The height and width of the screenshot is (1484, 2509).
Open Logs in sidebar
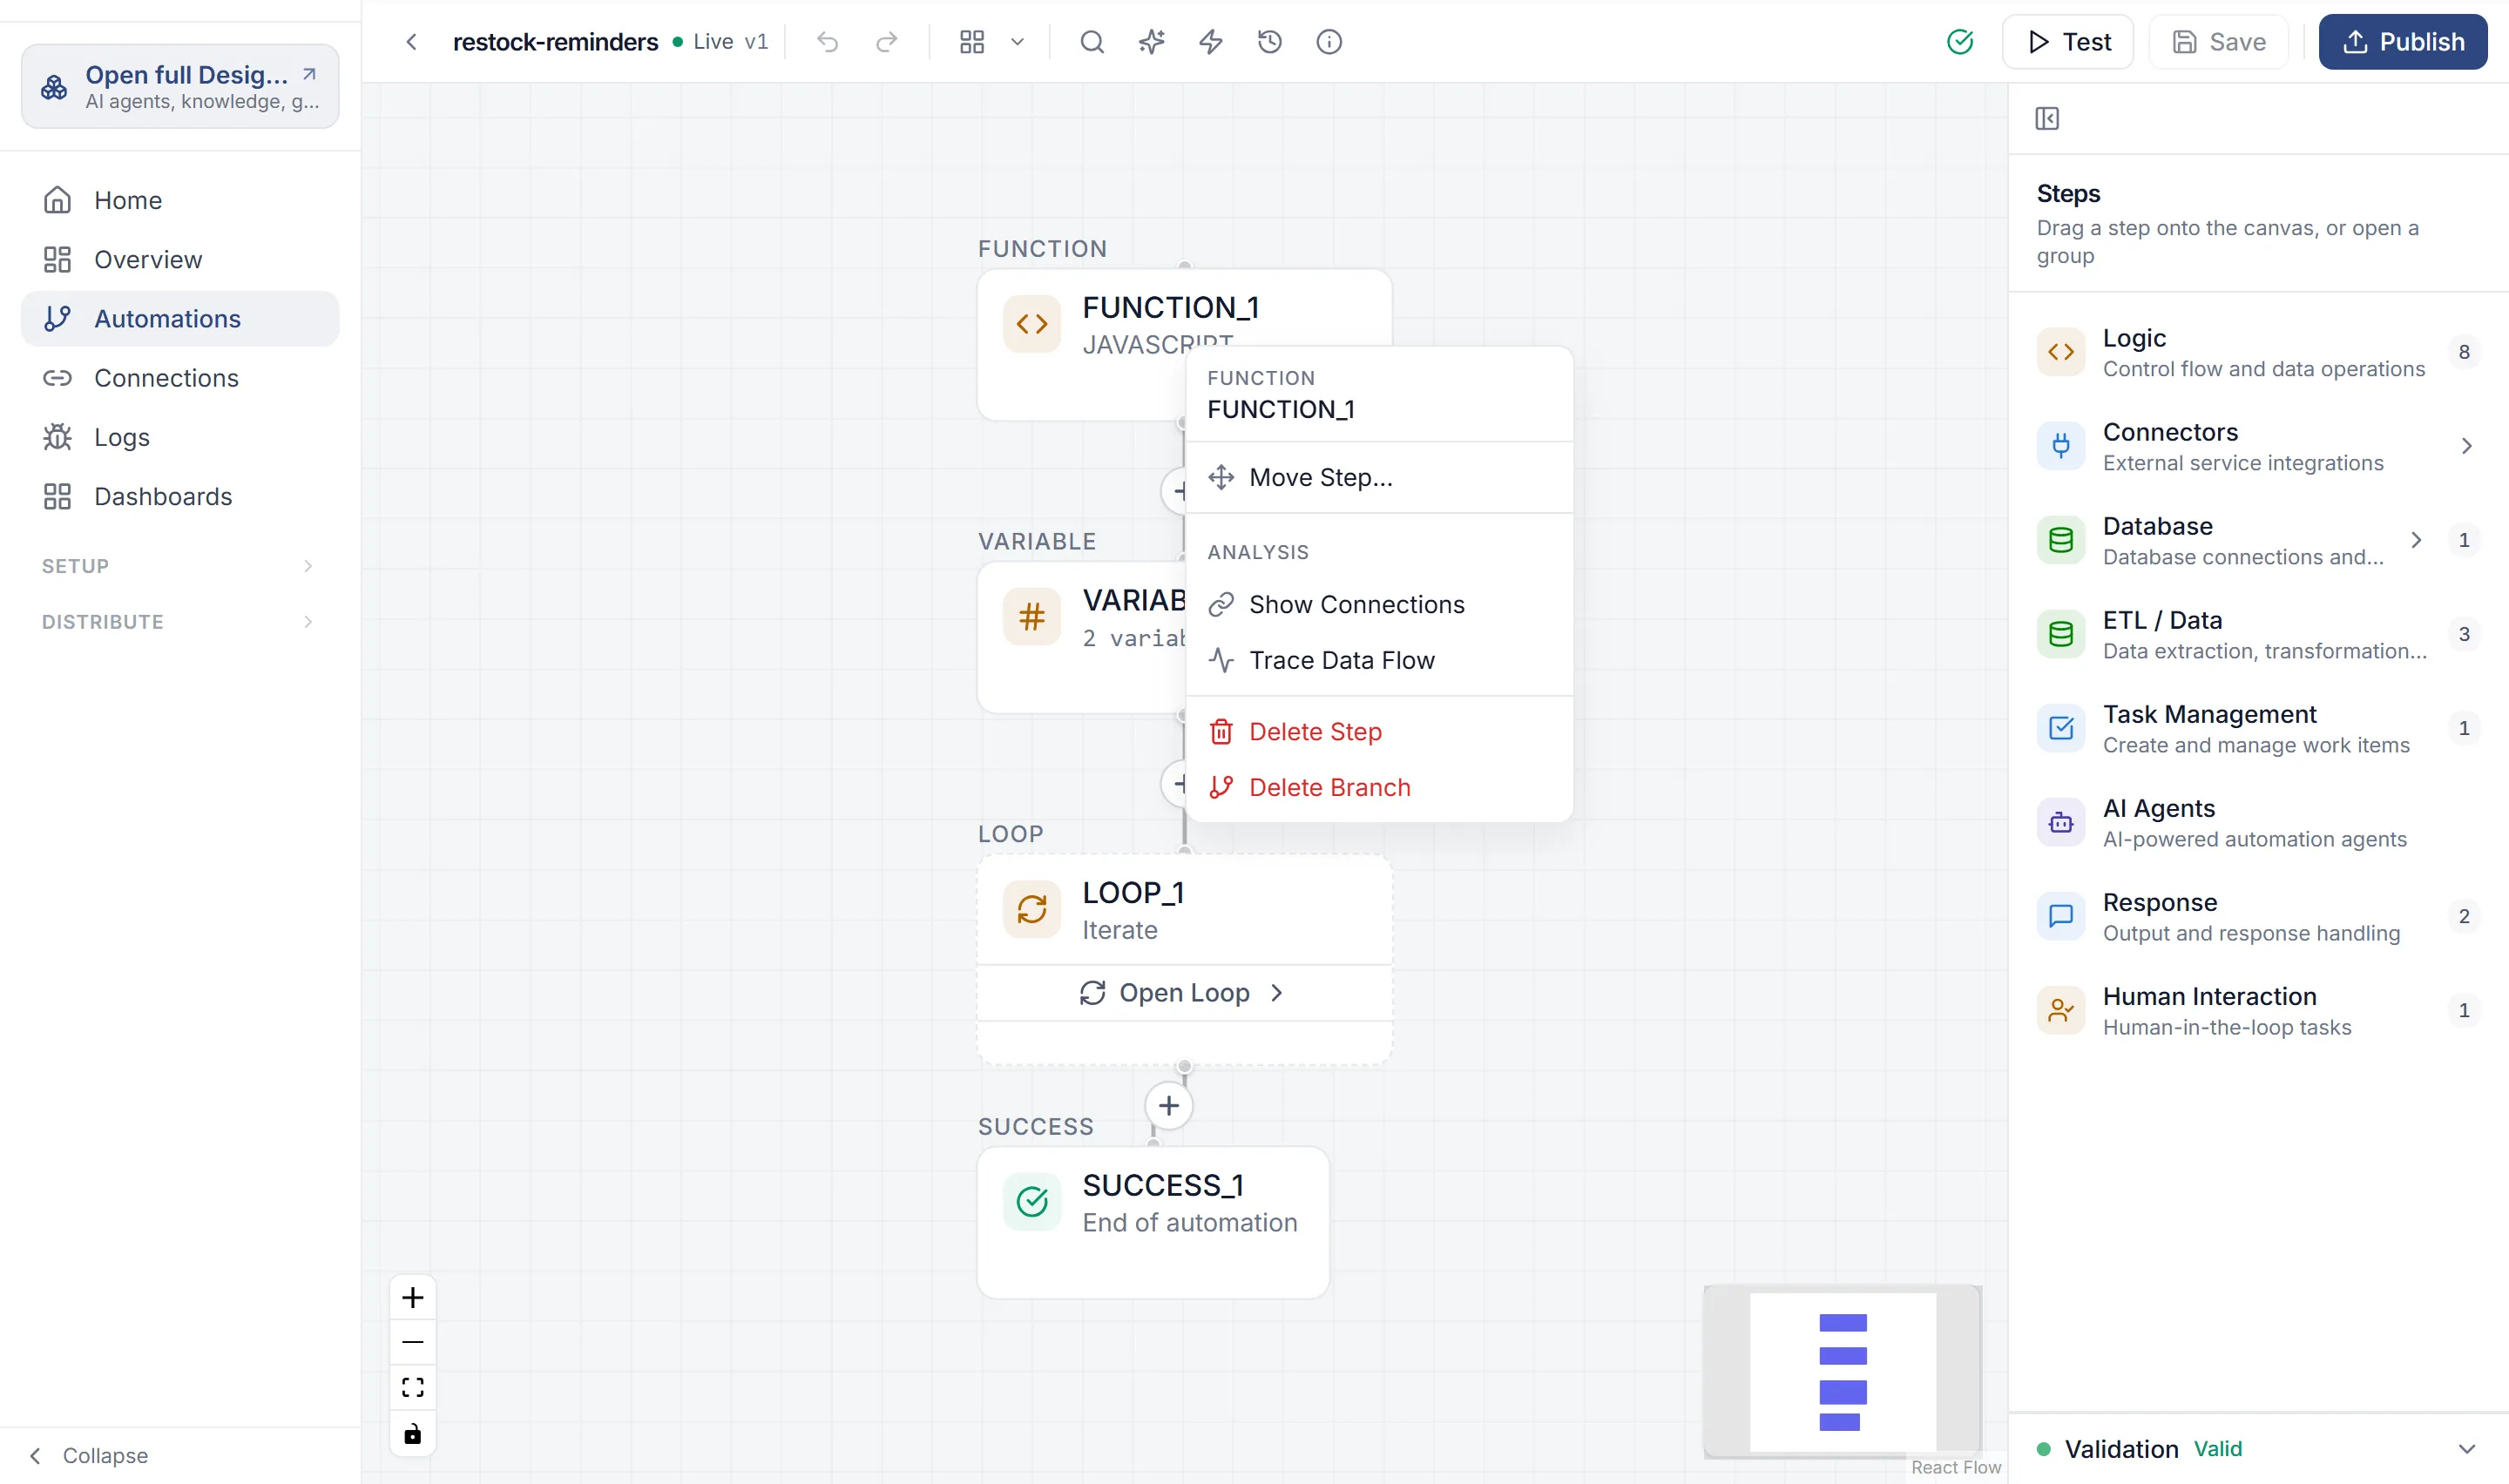coord(180,437)
